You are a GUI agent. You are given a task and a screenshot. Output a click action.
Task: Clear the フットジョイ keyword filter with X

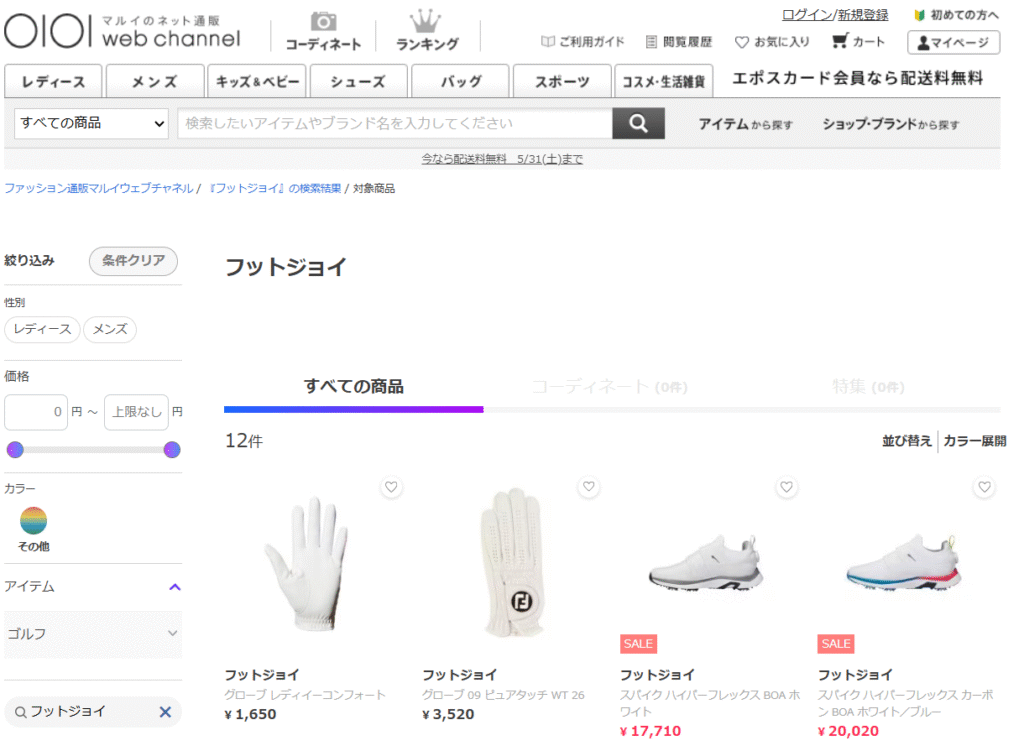coord(165,712)
